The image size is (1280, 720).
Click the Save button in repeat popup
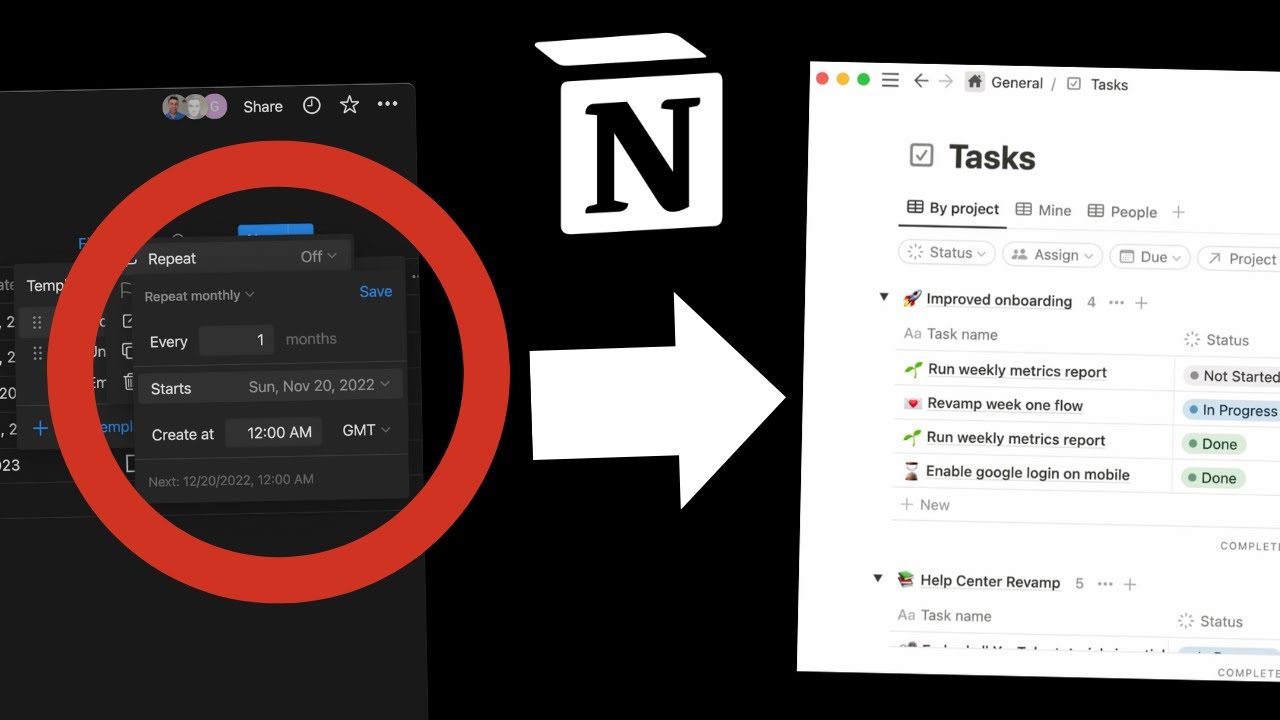pos(376,291)
